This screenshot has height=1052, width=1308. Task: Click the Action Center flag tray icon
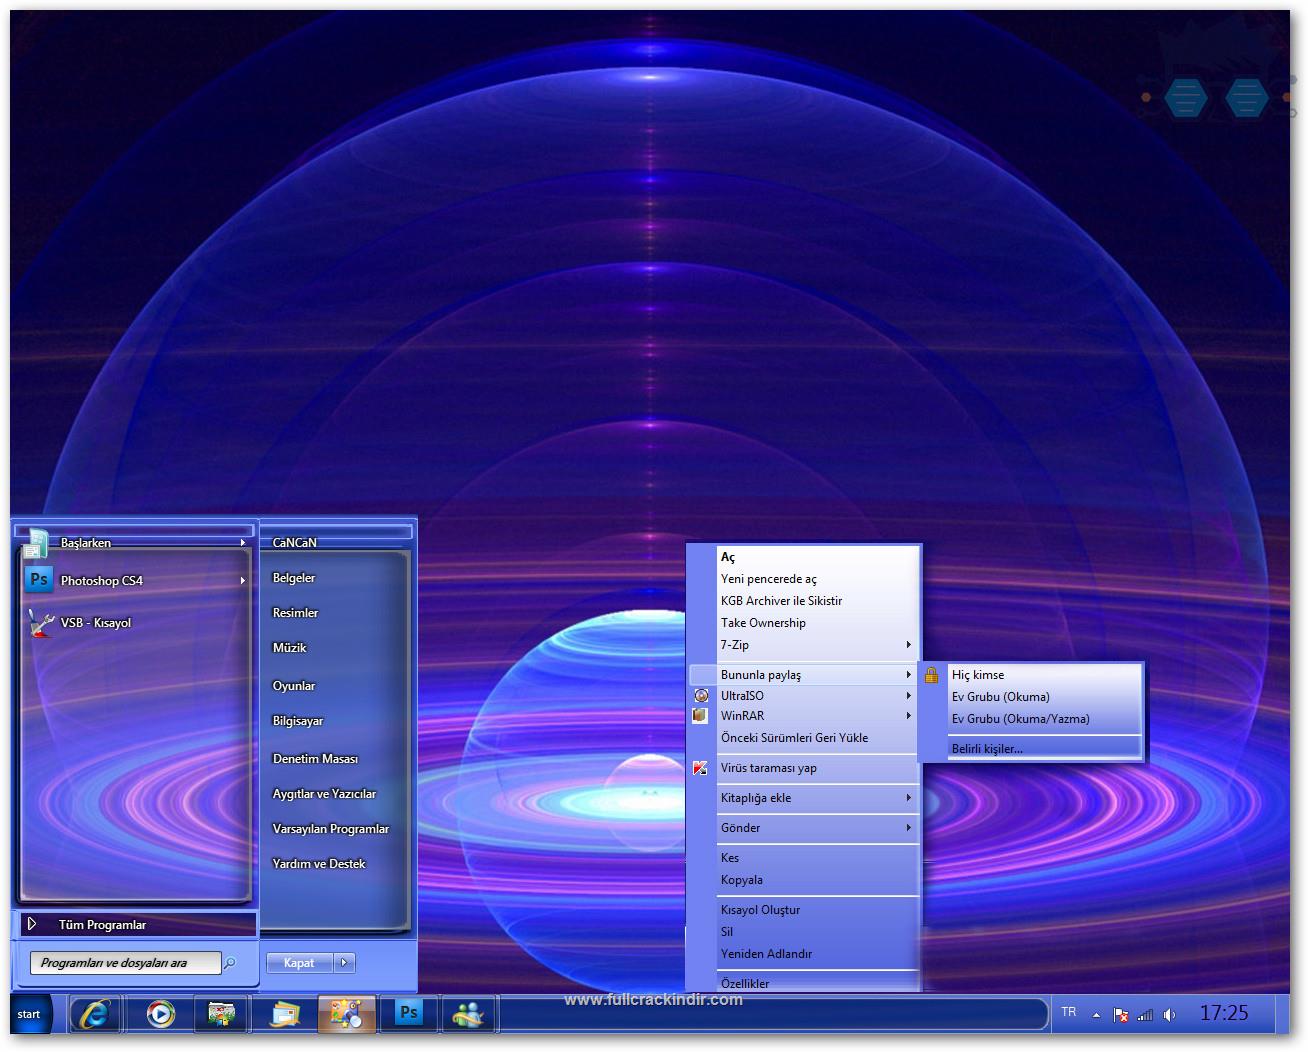pos(1121,1015)
